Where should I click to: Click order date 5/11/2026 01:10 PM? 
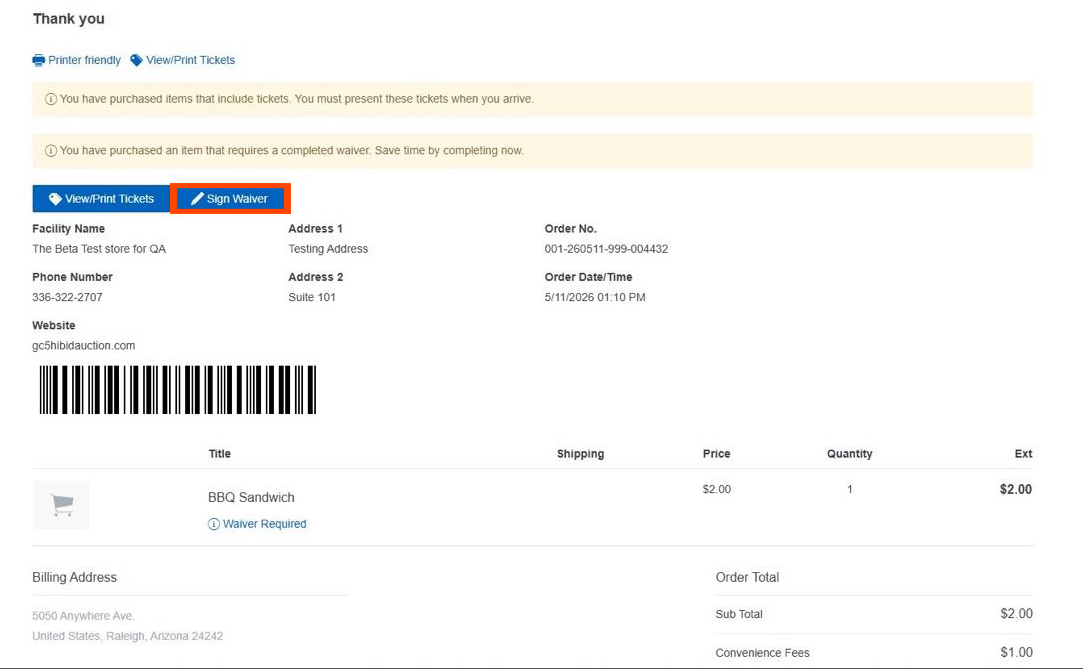(x=595, y=297)
